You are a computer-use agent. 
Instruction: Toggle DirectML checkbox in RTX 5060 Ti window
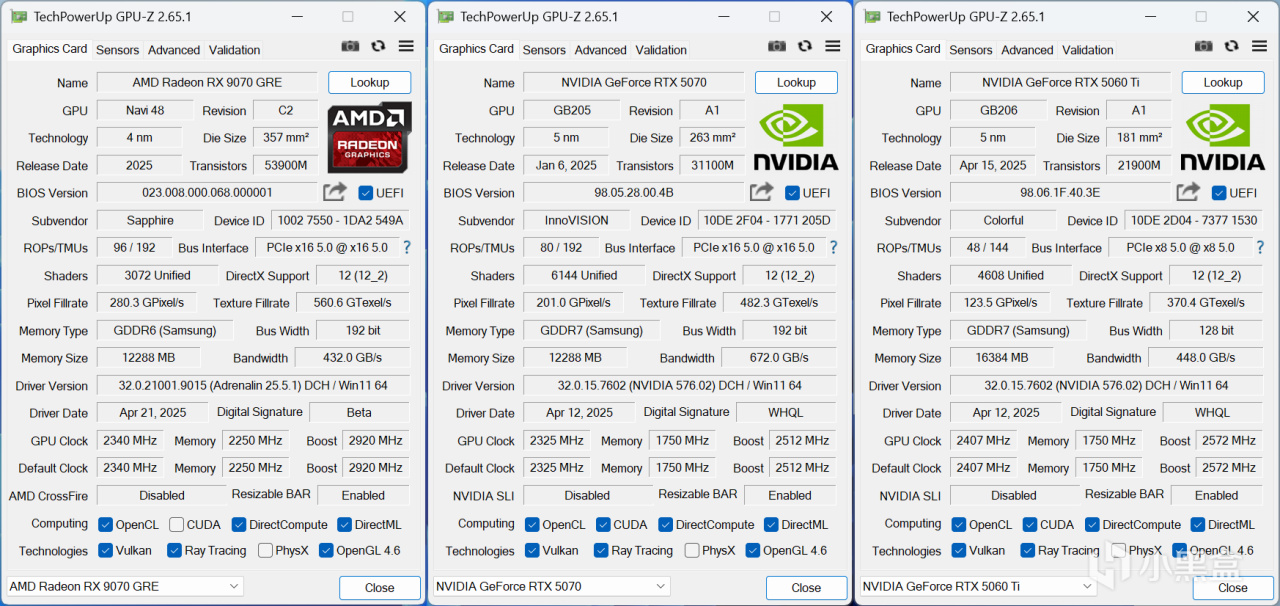[x=1198, y=524]
